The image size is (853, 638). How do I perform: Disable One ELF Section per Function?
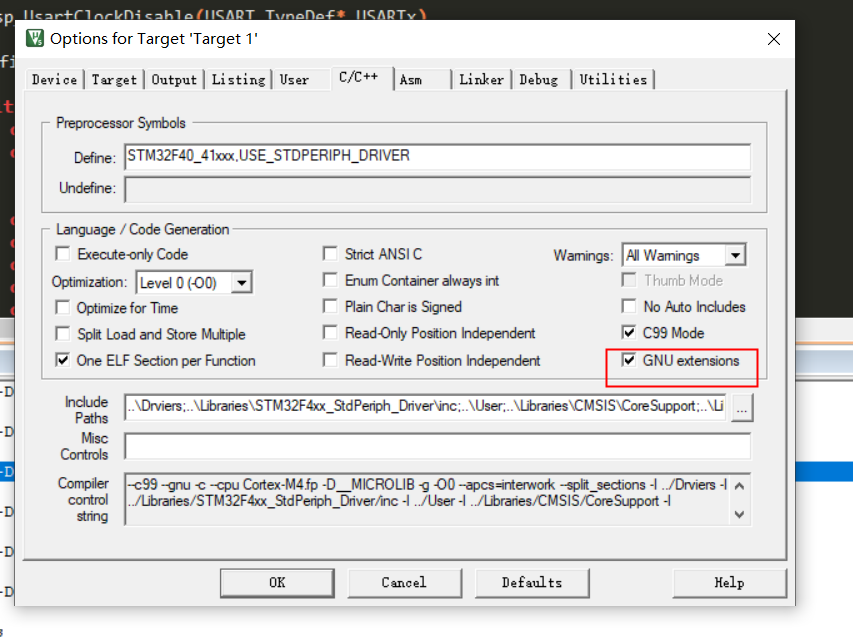tap(63, 359)
